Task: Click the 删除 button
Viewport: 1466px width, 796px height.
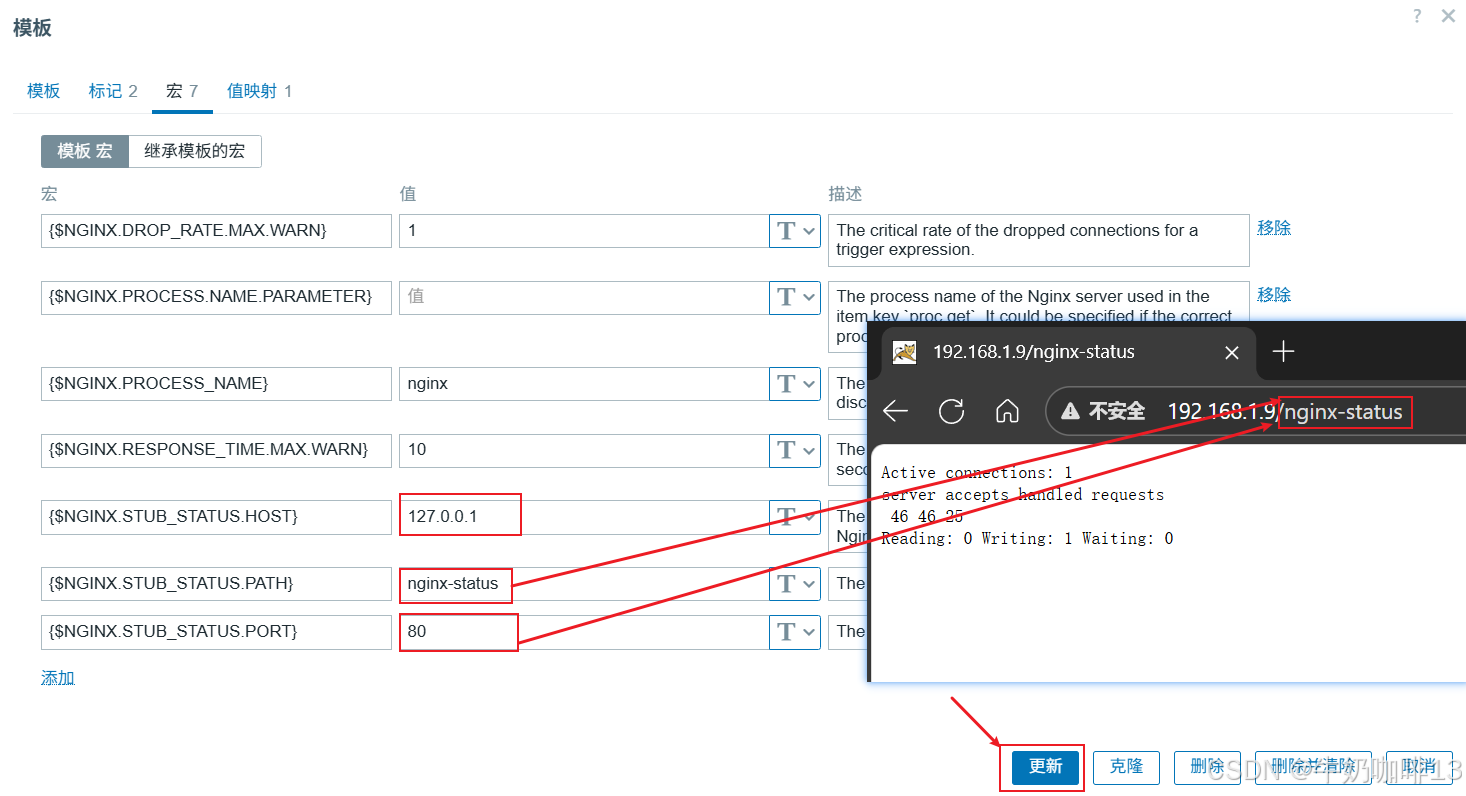Action: pos(1207,767)
